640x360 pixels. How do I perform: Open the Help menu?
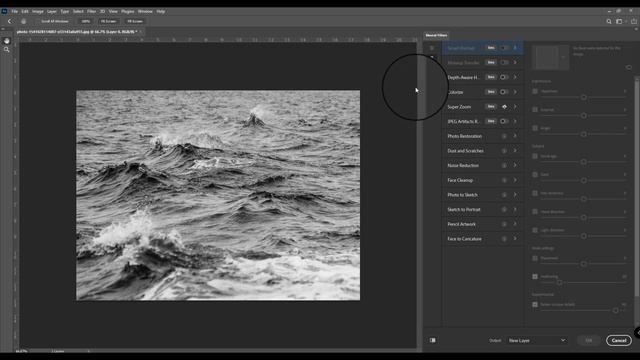[x=161, y=11]
